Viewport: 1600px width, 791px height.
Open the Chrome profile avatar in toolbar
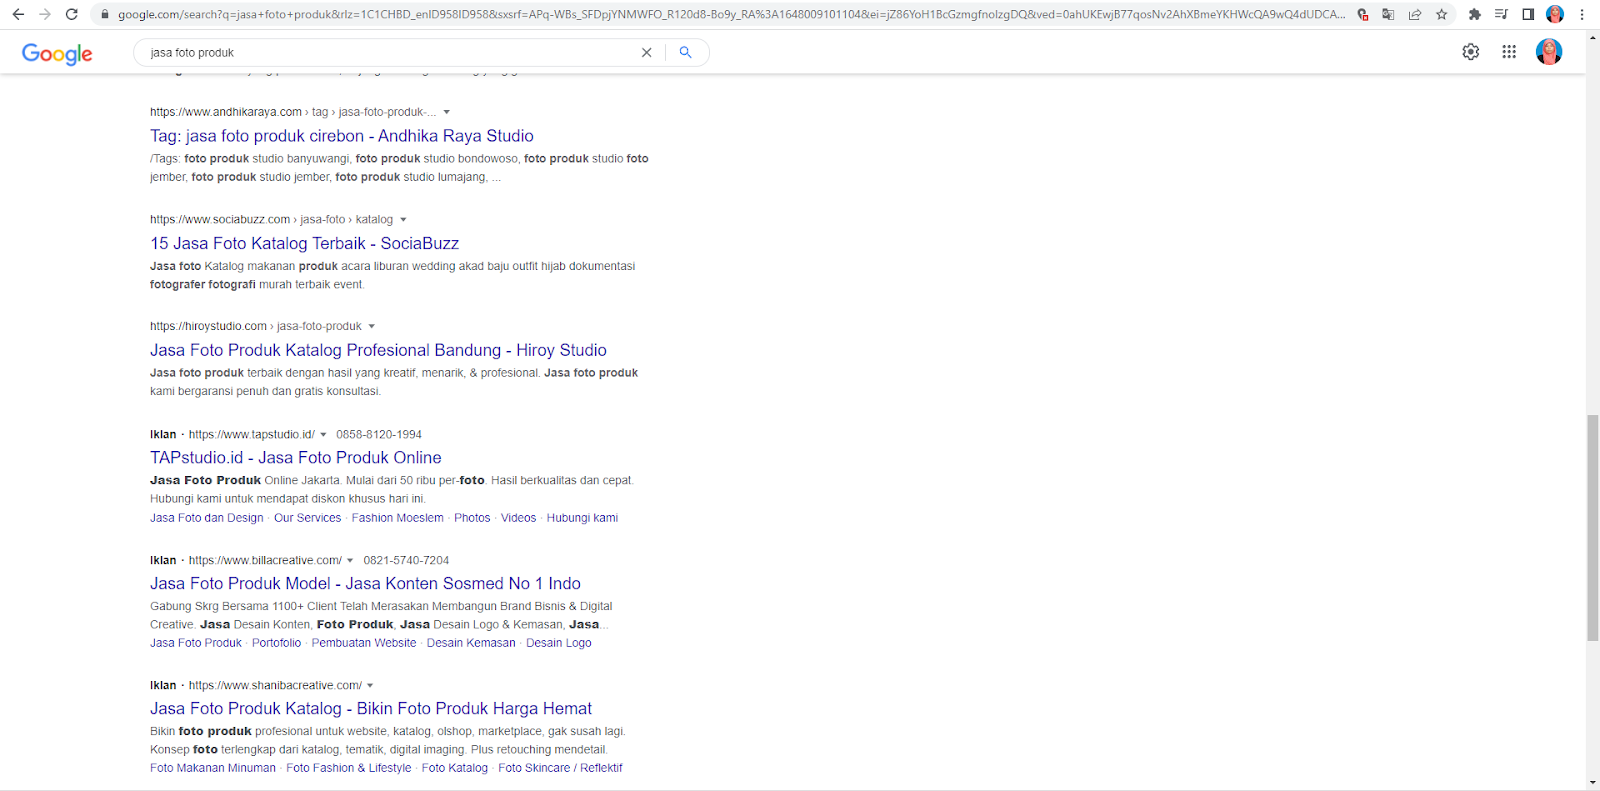(1555, 14)
